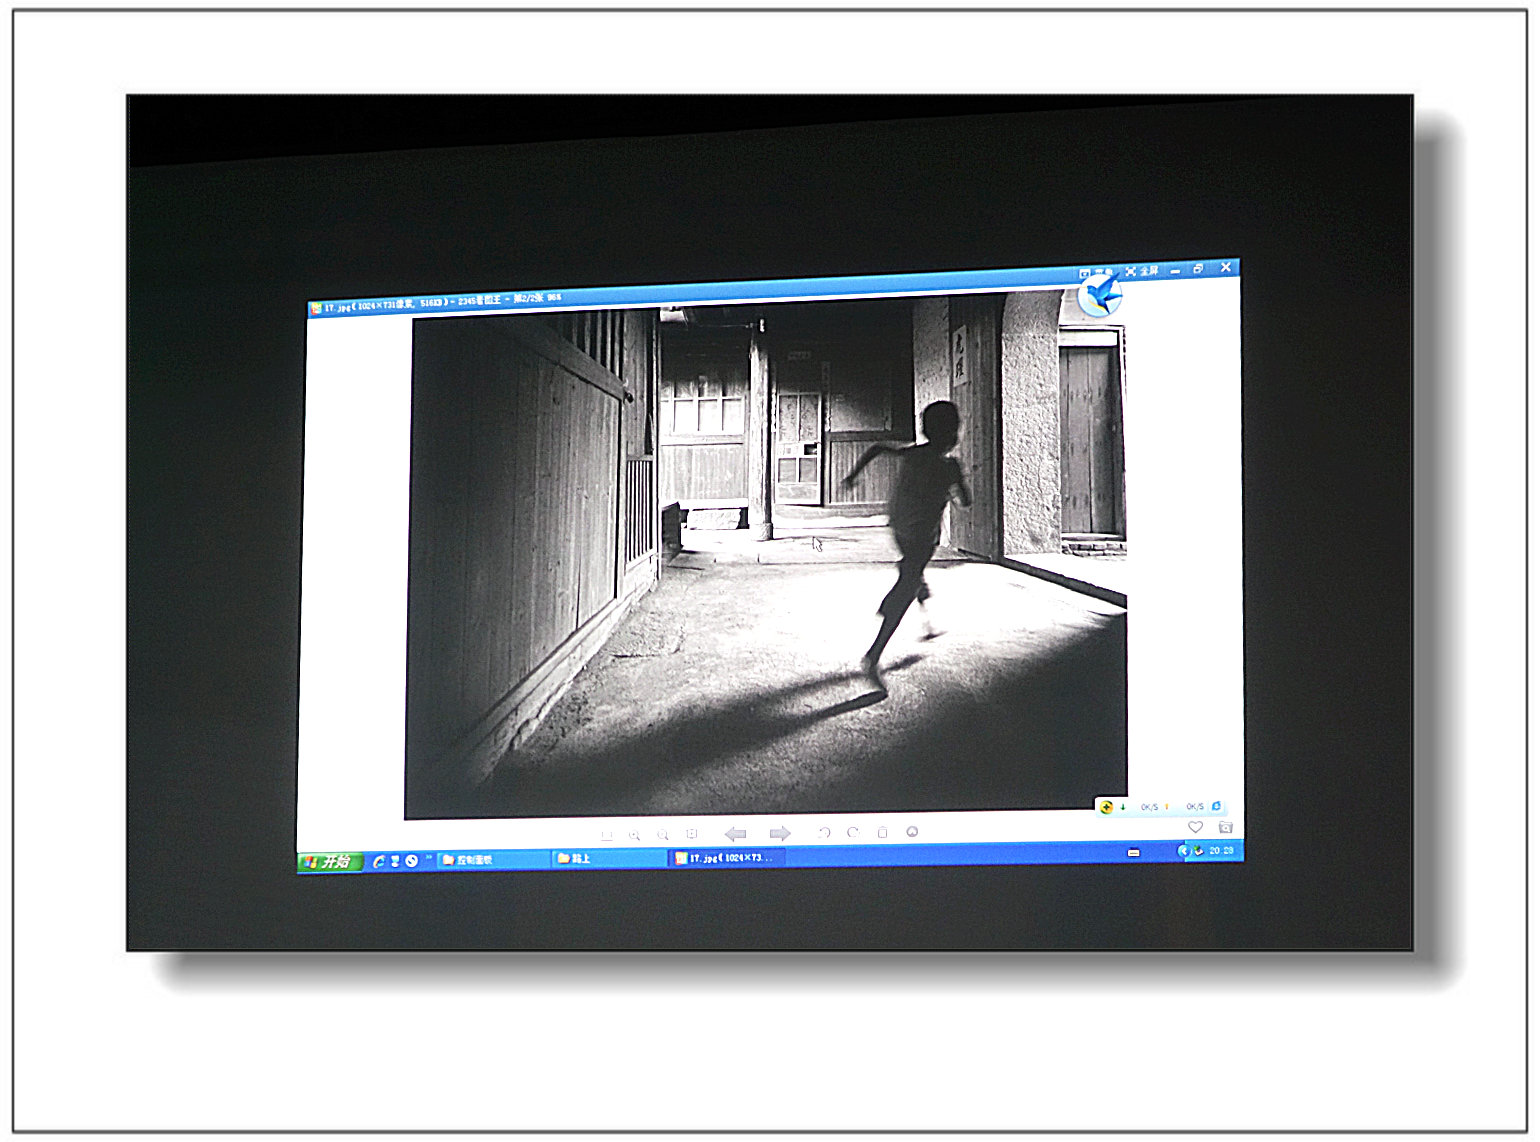Open the image folder icon at bottom right
The width and height of the screenshot is (1540, 1142).
1225,827
